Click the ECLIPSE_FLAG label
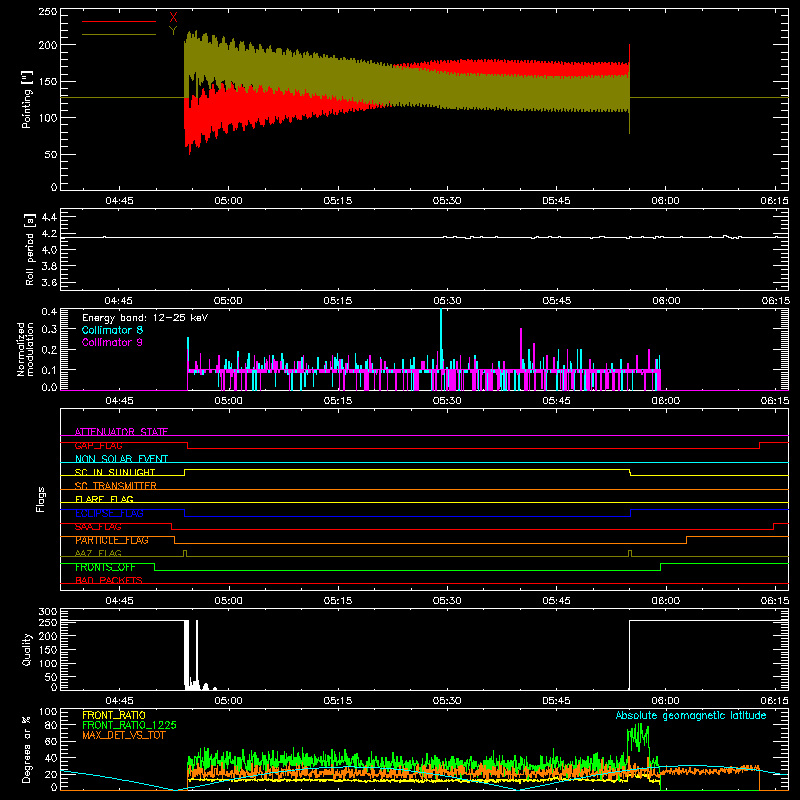800x800 pixels. pos(109,513)
